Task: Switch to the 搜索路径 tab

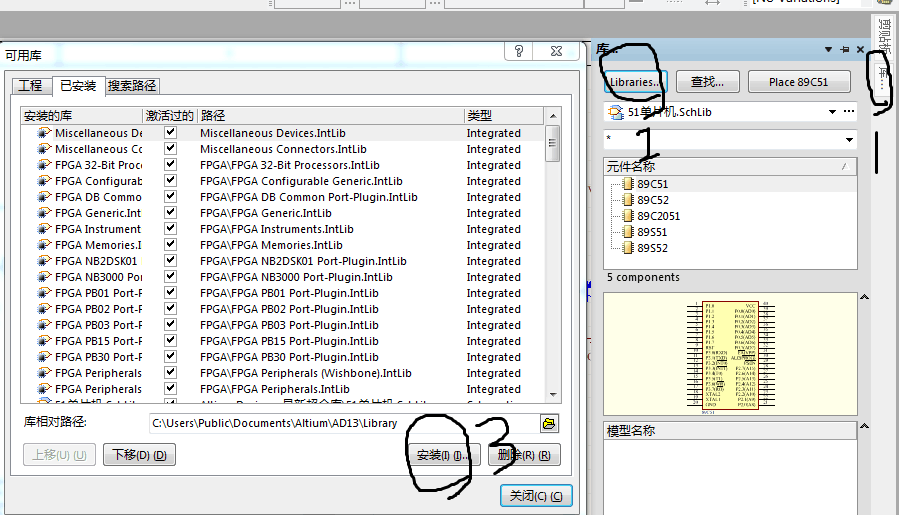Action: [x=132, y=85]
